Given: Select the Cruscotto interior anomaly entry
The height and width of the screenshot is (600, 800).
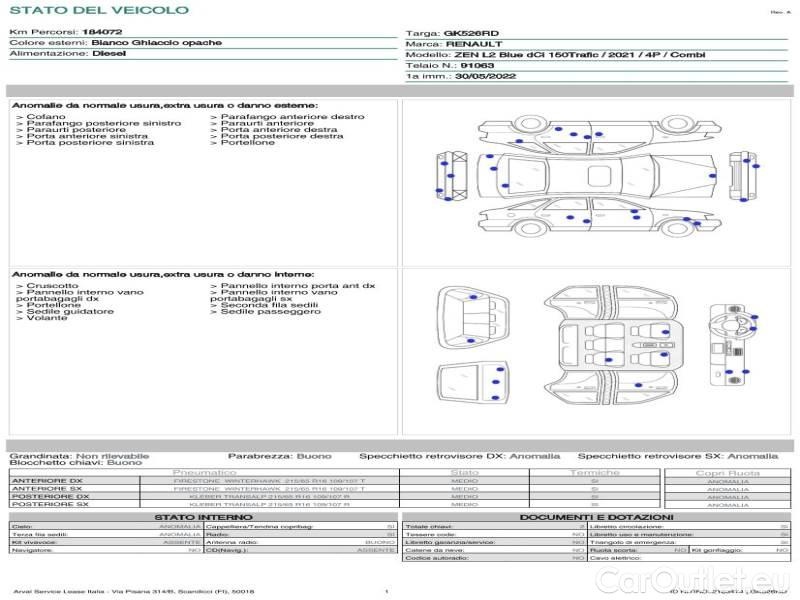Looking at the screenshot, I should coord(54,286).
